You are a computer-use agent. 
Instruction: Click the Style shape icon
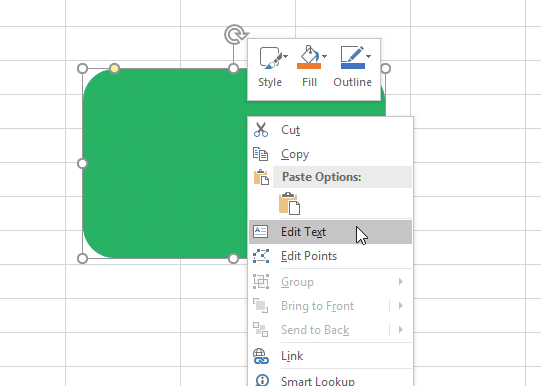click(270, 58)
